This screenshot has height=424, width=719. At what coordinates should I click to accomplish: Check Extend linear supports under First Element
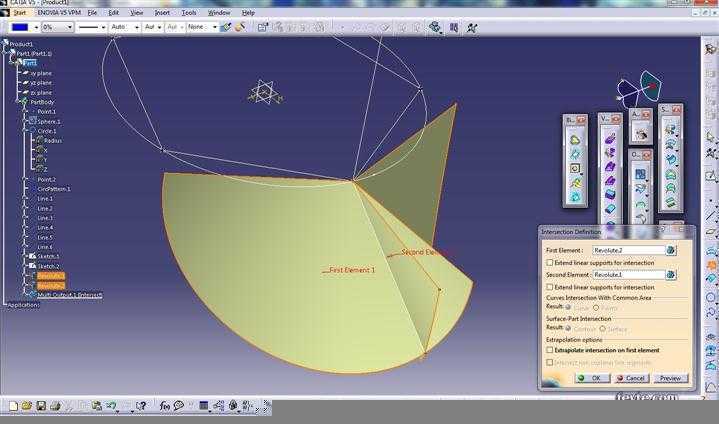549,263
